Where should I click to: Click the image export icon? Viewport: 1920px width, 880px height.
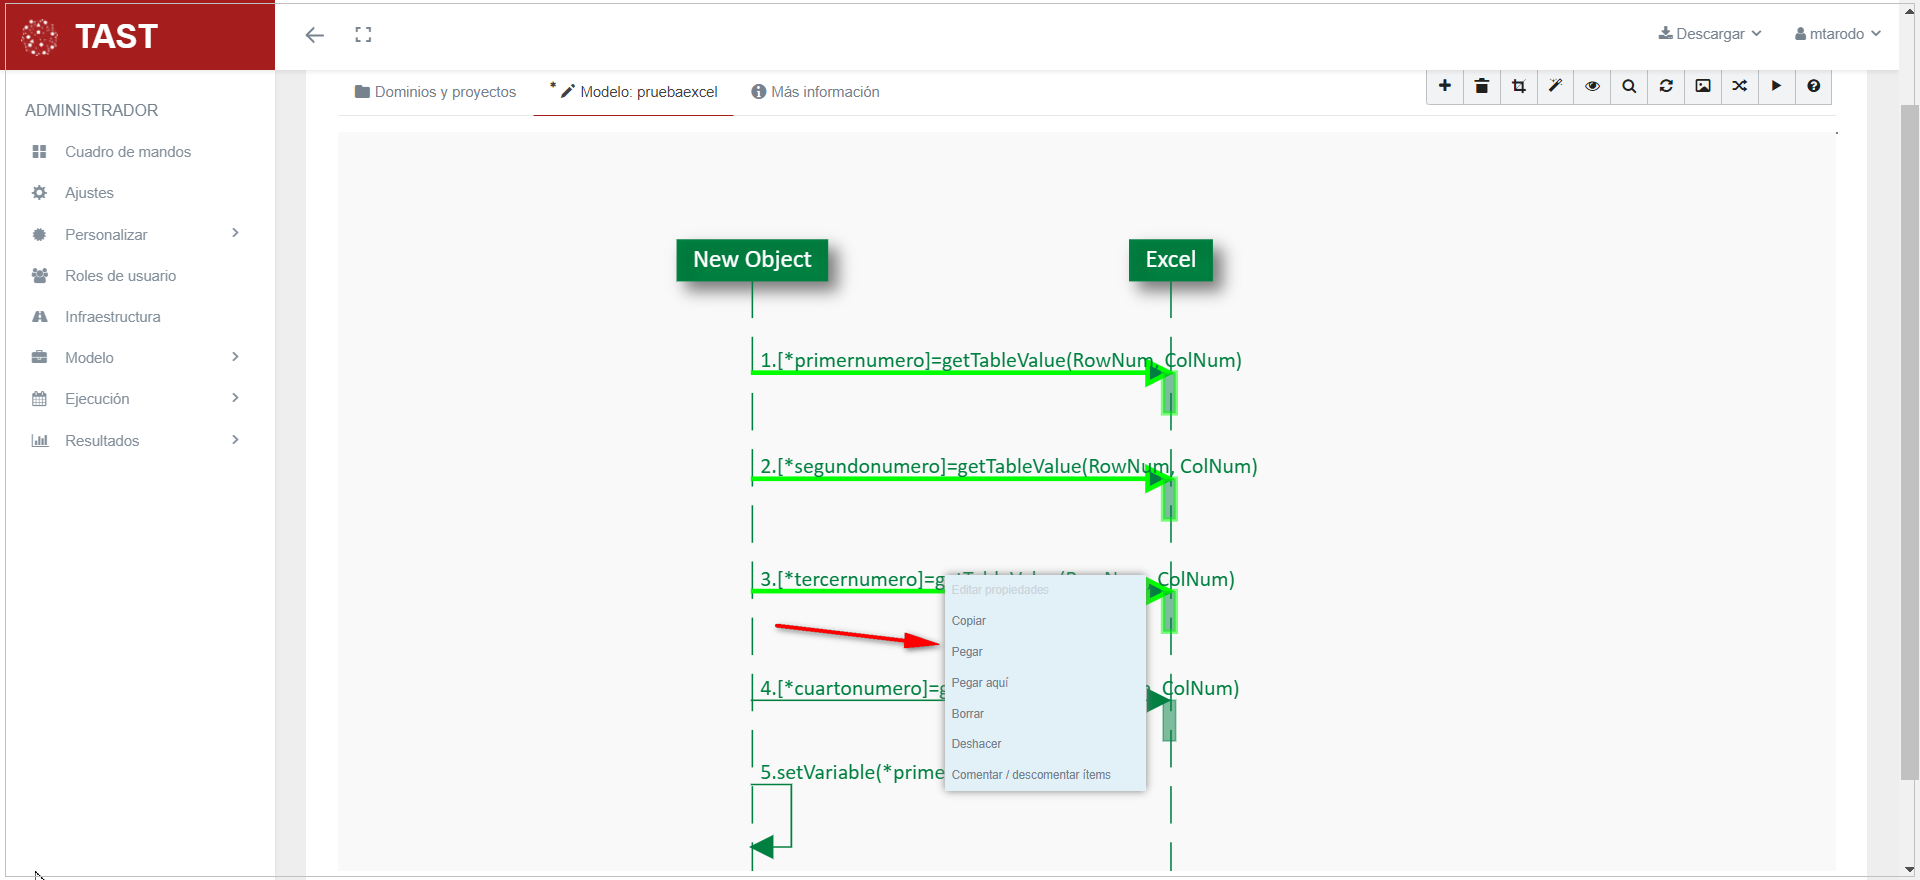click(1703, 86)
